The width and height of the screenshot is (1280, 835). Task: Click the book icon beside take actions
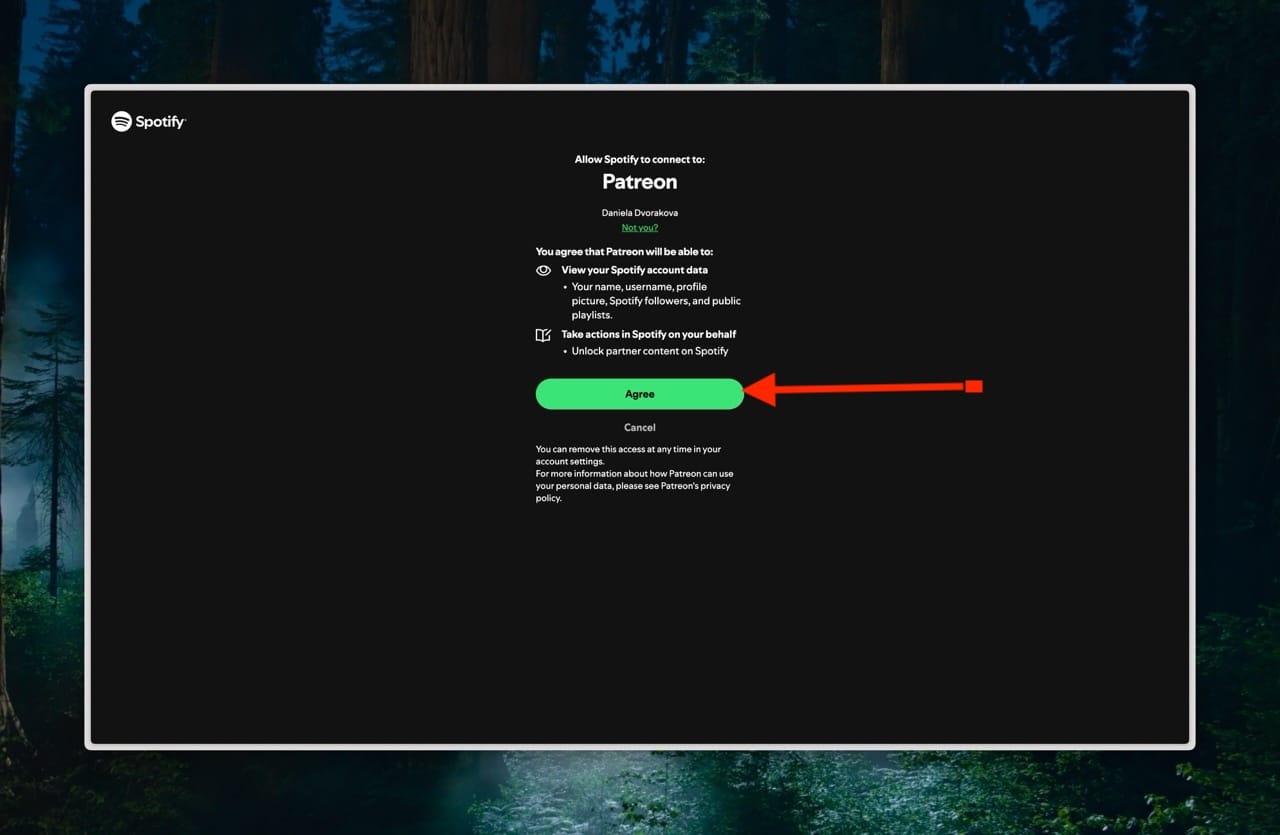coord(543,335)
